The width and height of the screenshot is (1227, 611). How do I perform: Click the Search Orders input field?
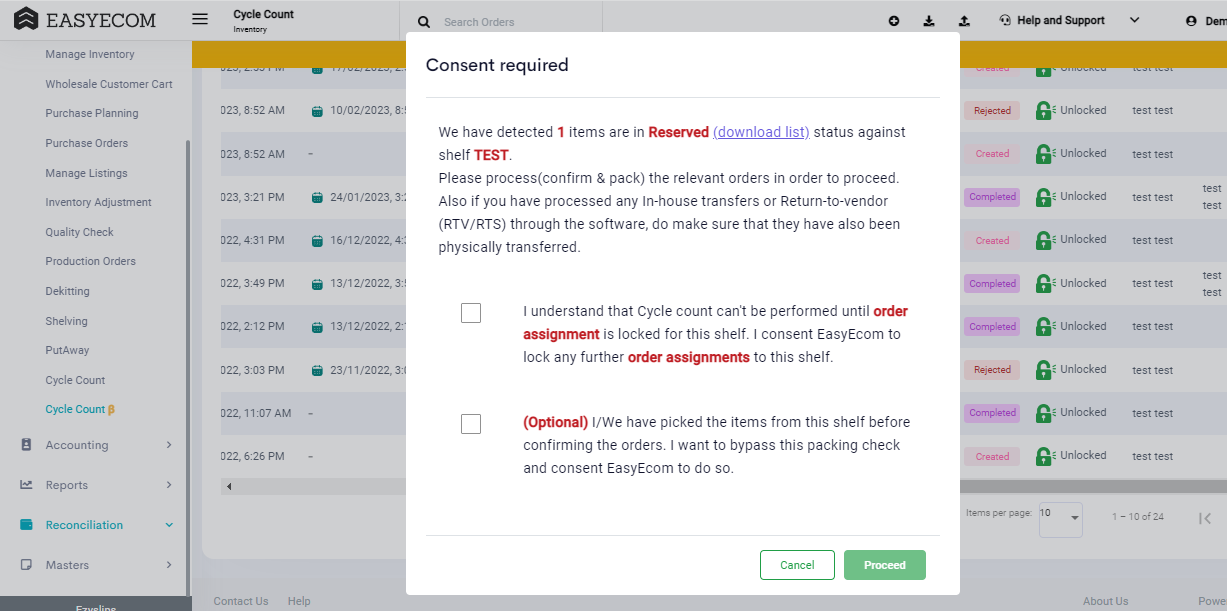click(515, 22)
